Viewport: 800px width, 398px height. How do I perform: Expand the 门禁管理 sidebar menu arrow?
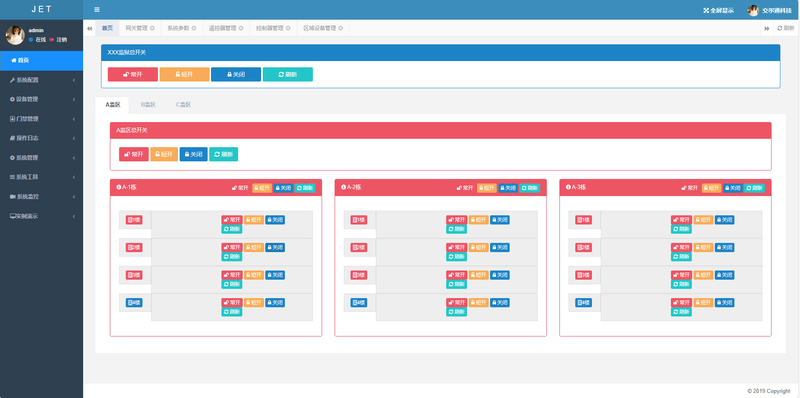click(x=74, y=119)
